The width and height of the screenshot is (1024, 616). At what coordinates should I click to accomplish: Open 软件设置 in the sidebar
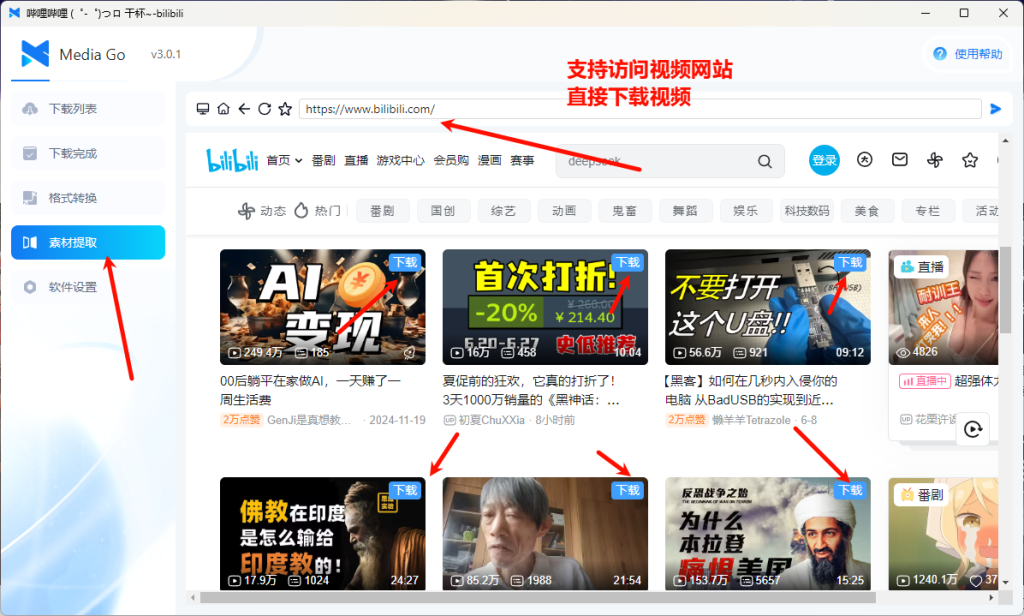[88, 287]
